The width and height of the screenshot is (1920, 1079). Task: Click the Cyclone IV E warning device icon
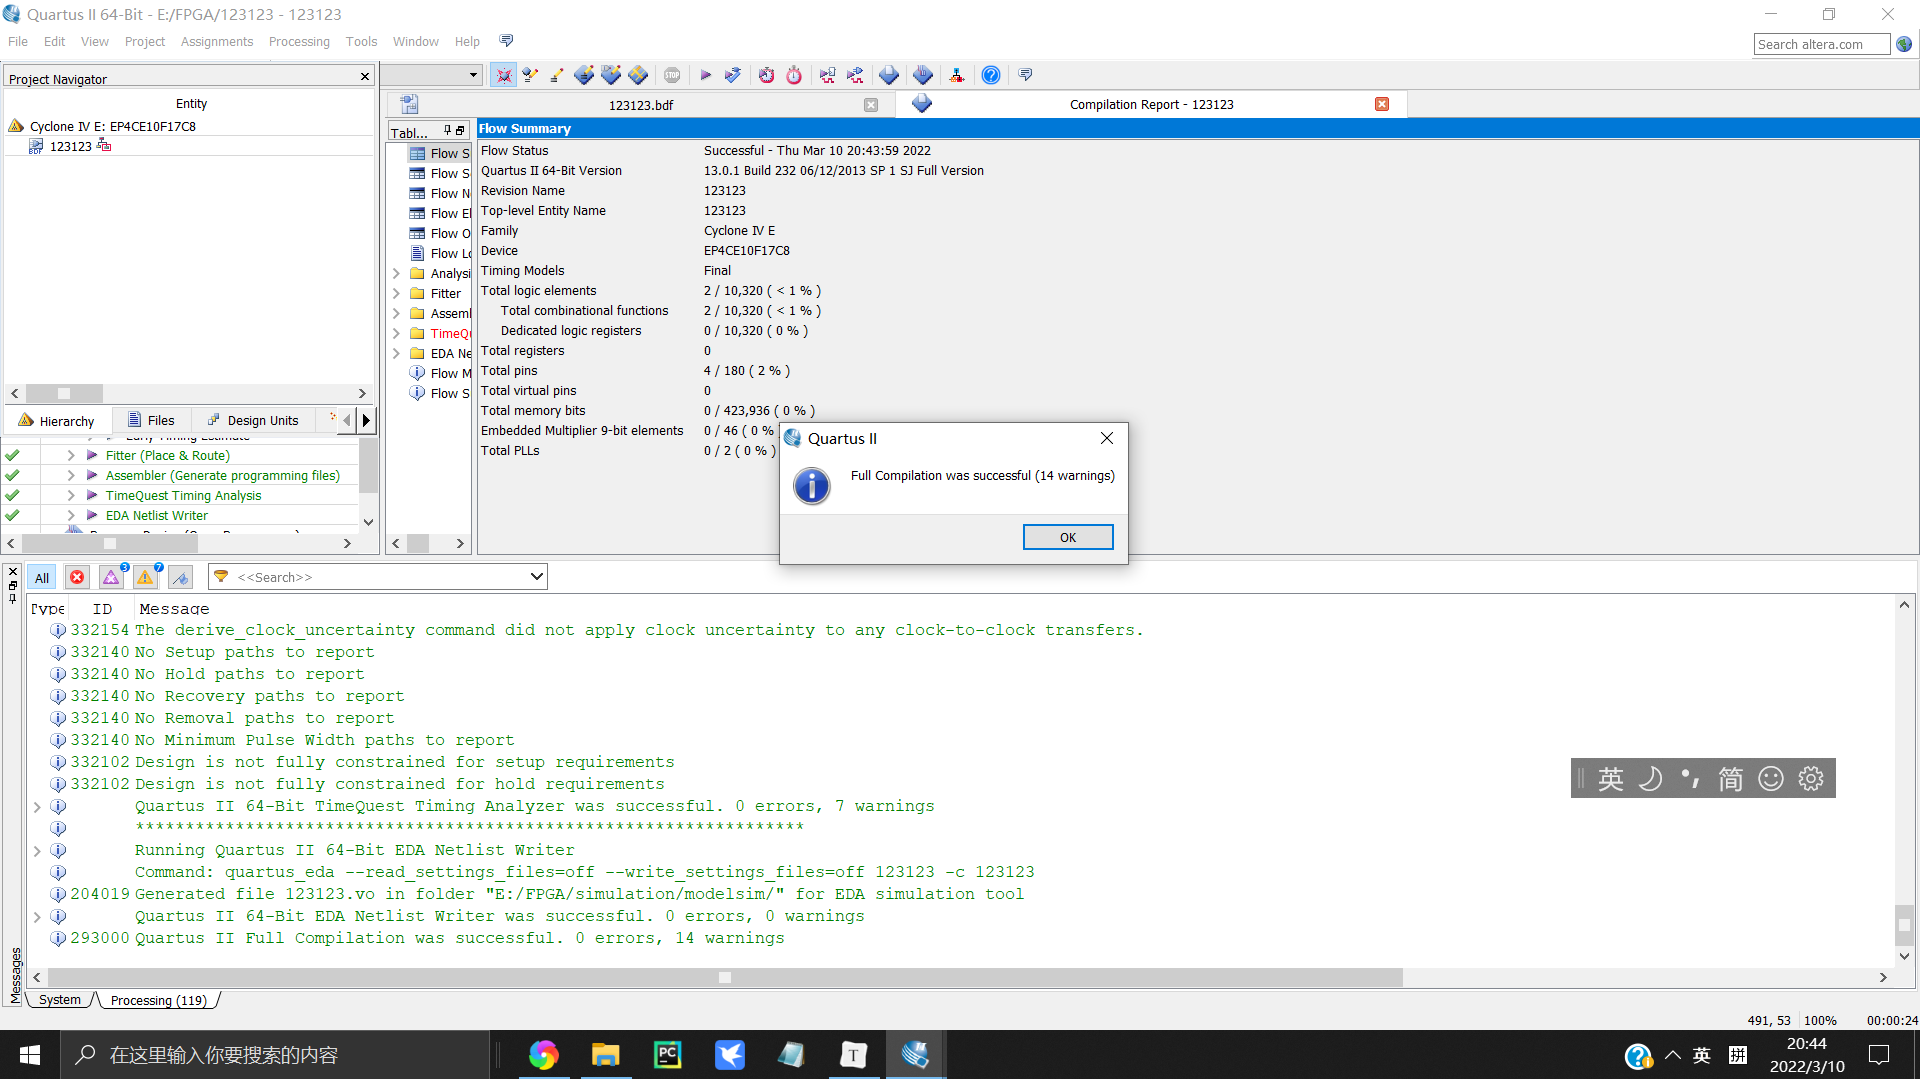[x=16, y=126]
